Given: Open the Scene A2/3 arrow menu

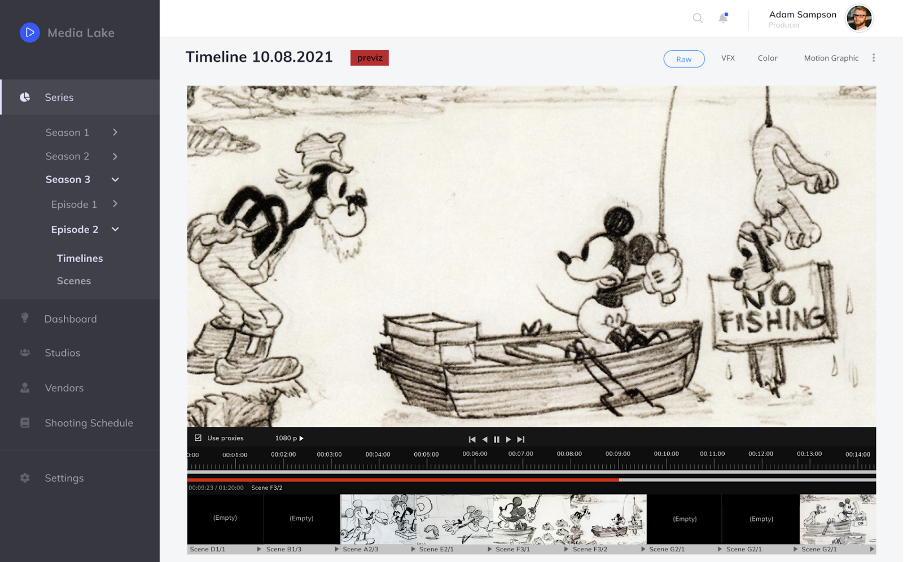Looking at the screenshot, I should 413,549.
